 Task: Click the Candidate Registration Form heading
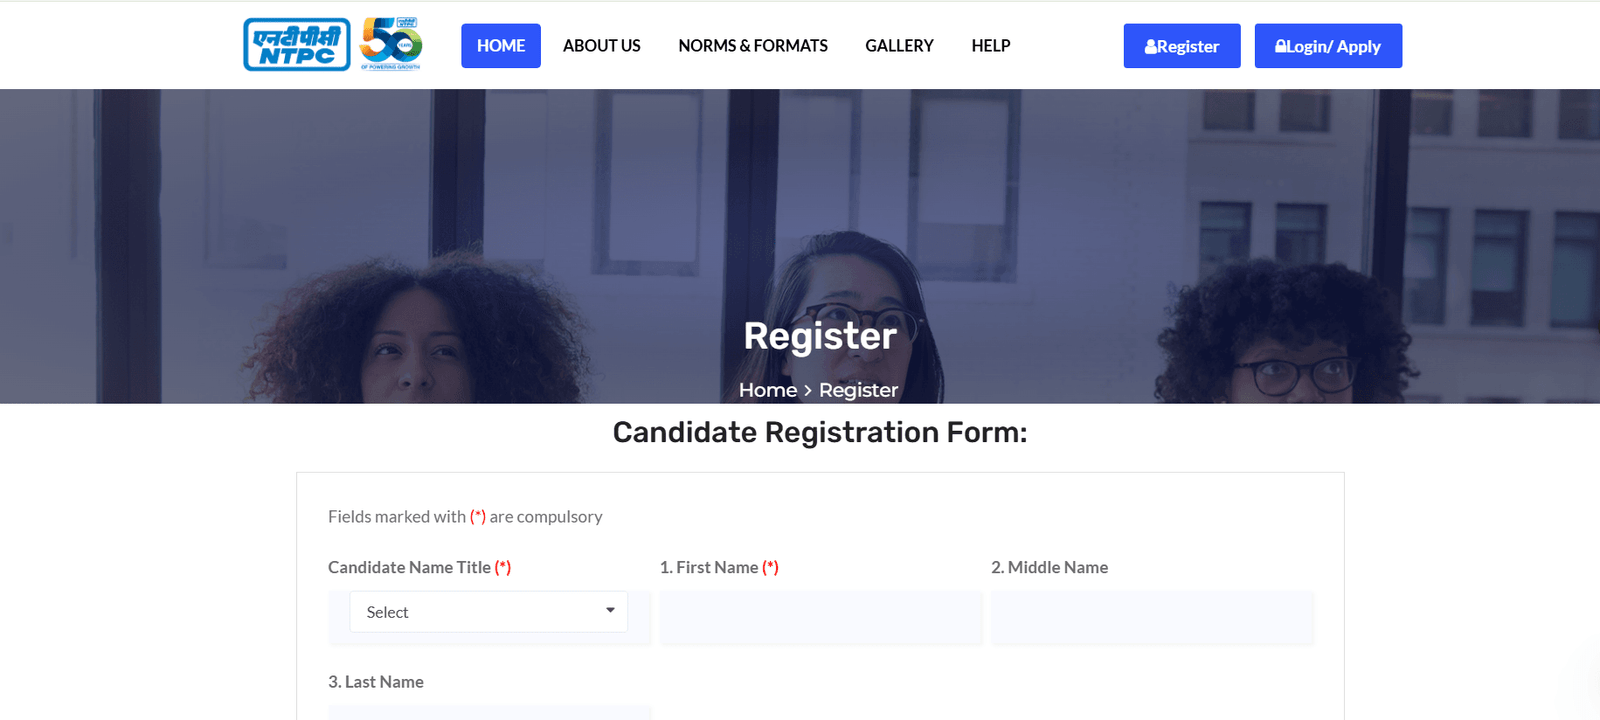819,432
